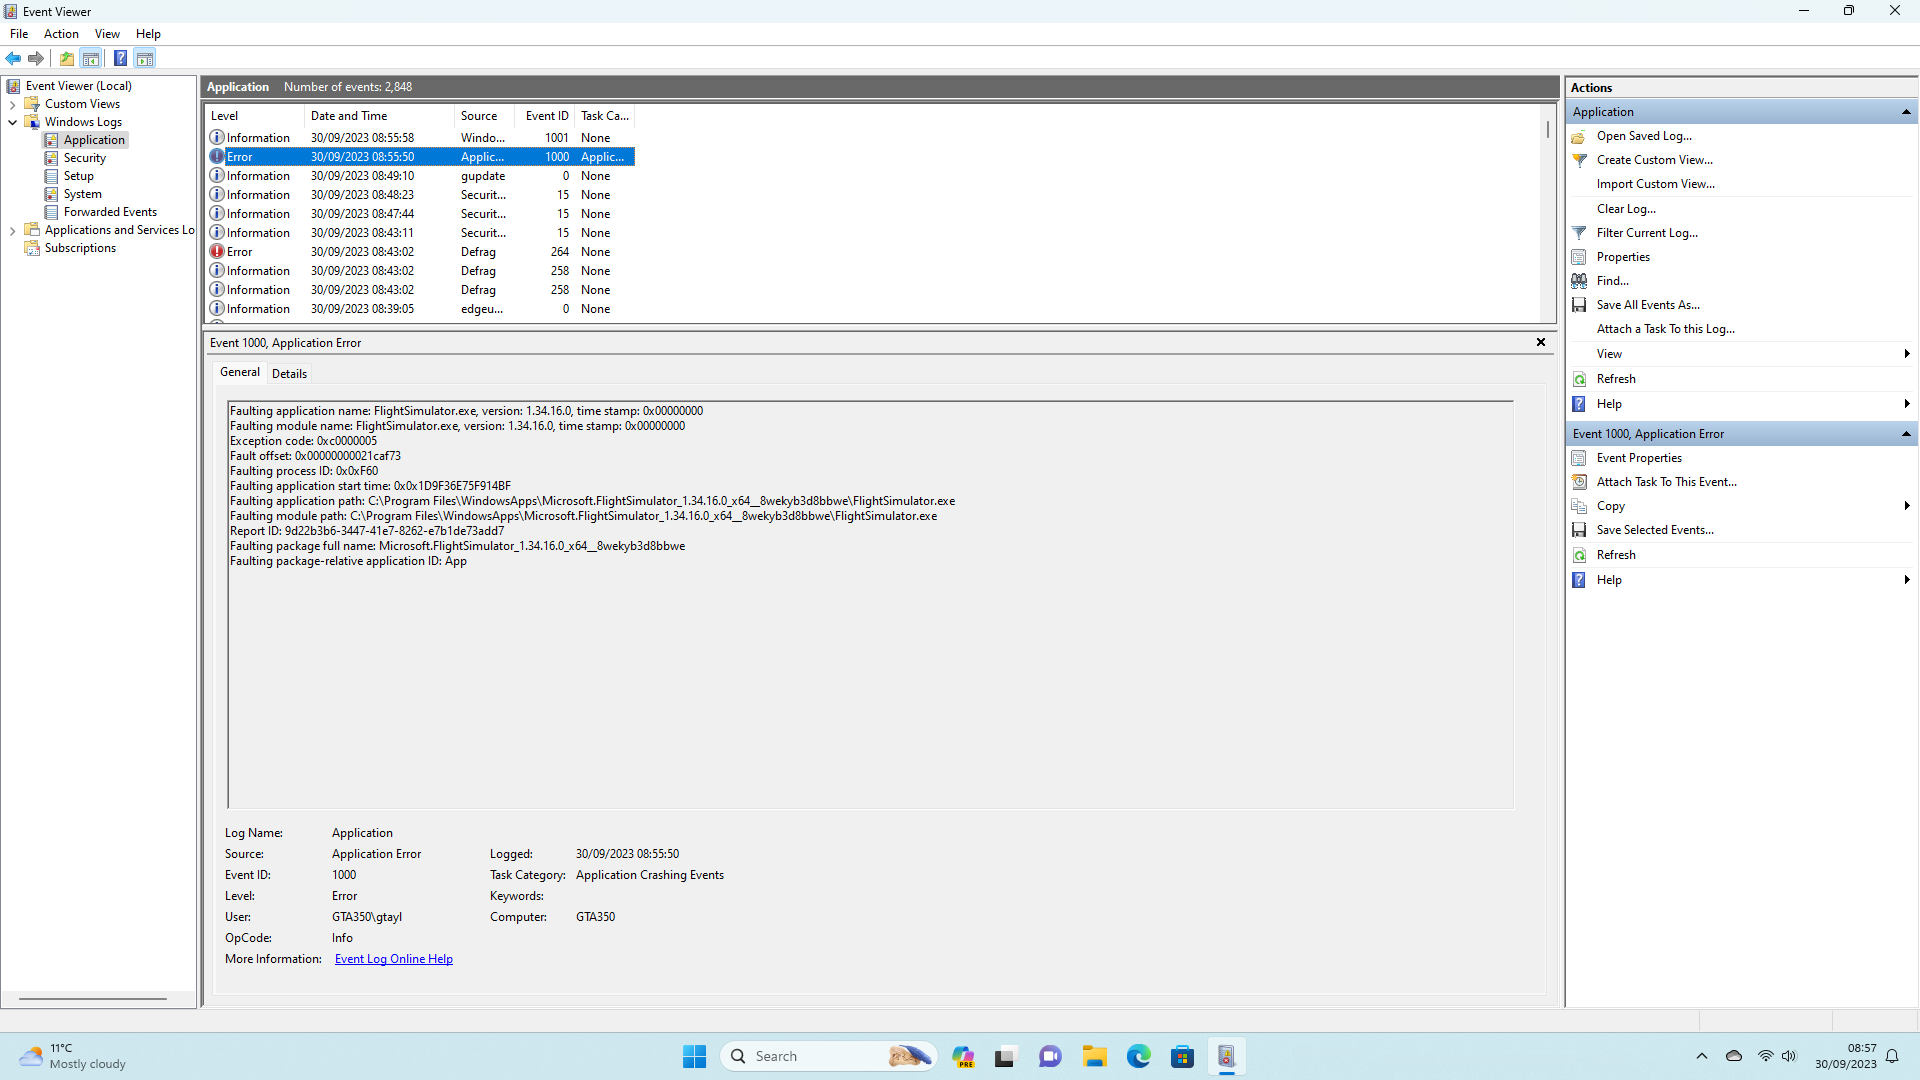Click Clear Log in the Actions pane
This screenshot has width=1920, height=1080.
click(1626, 208)
